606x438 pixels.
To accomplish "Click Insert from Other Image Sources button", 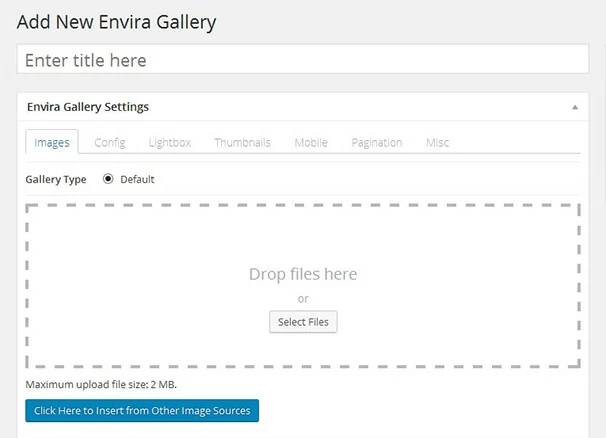I will [142, 411].
